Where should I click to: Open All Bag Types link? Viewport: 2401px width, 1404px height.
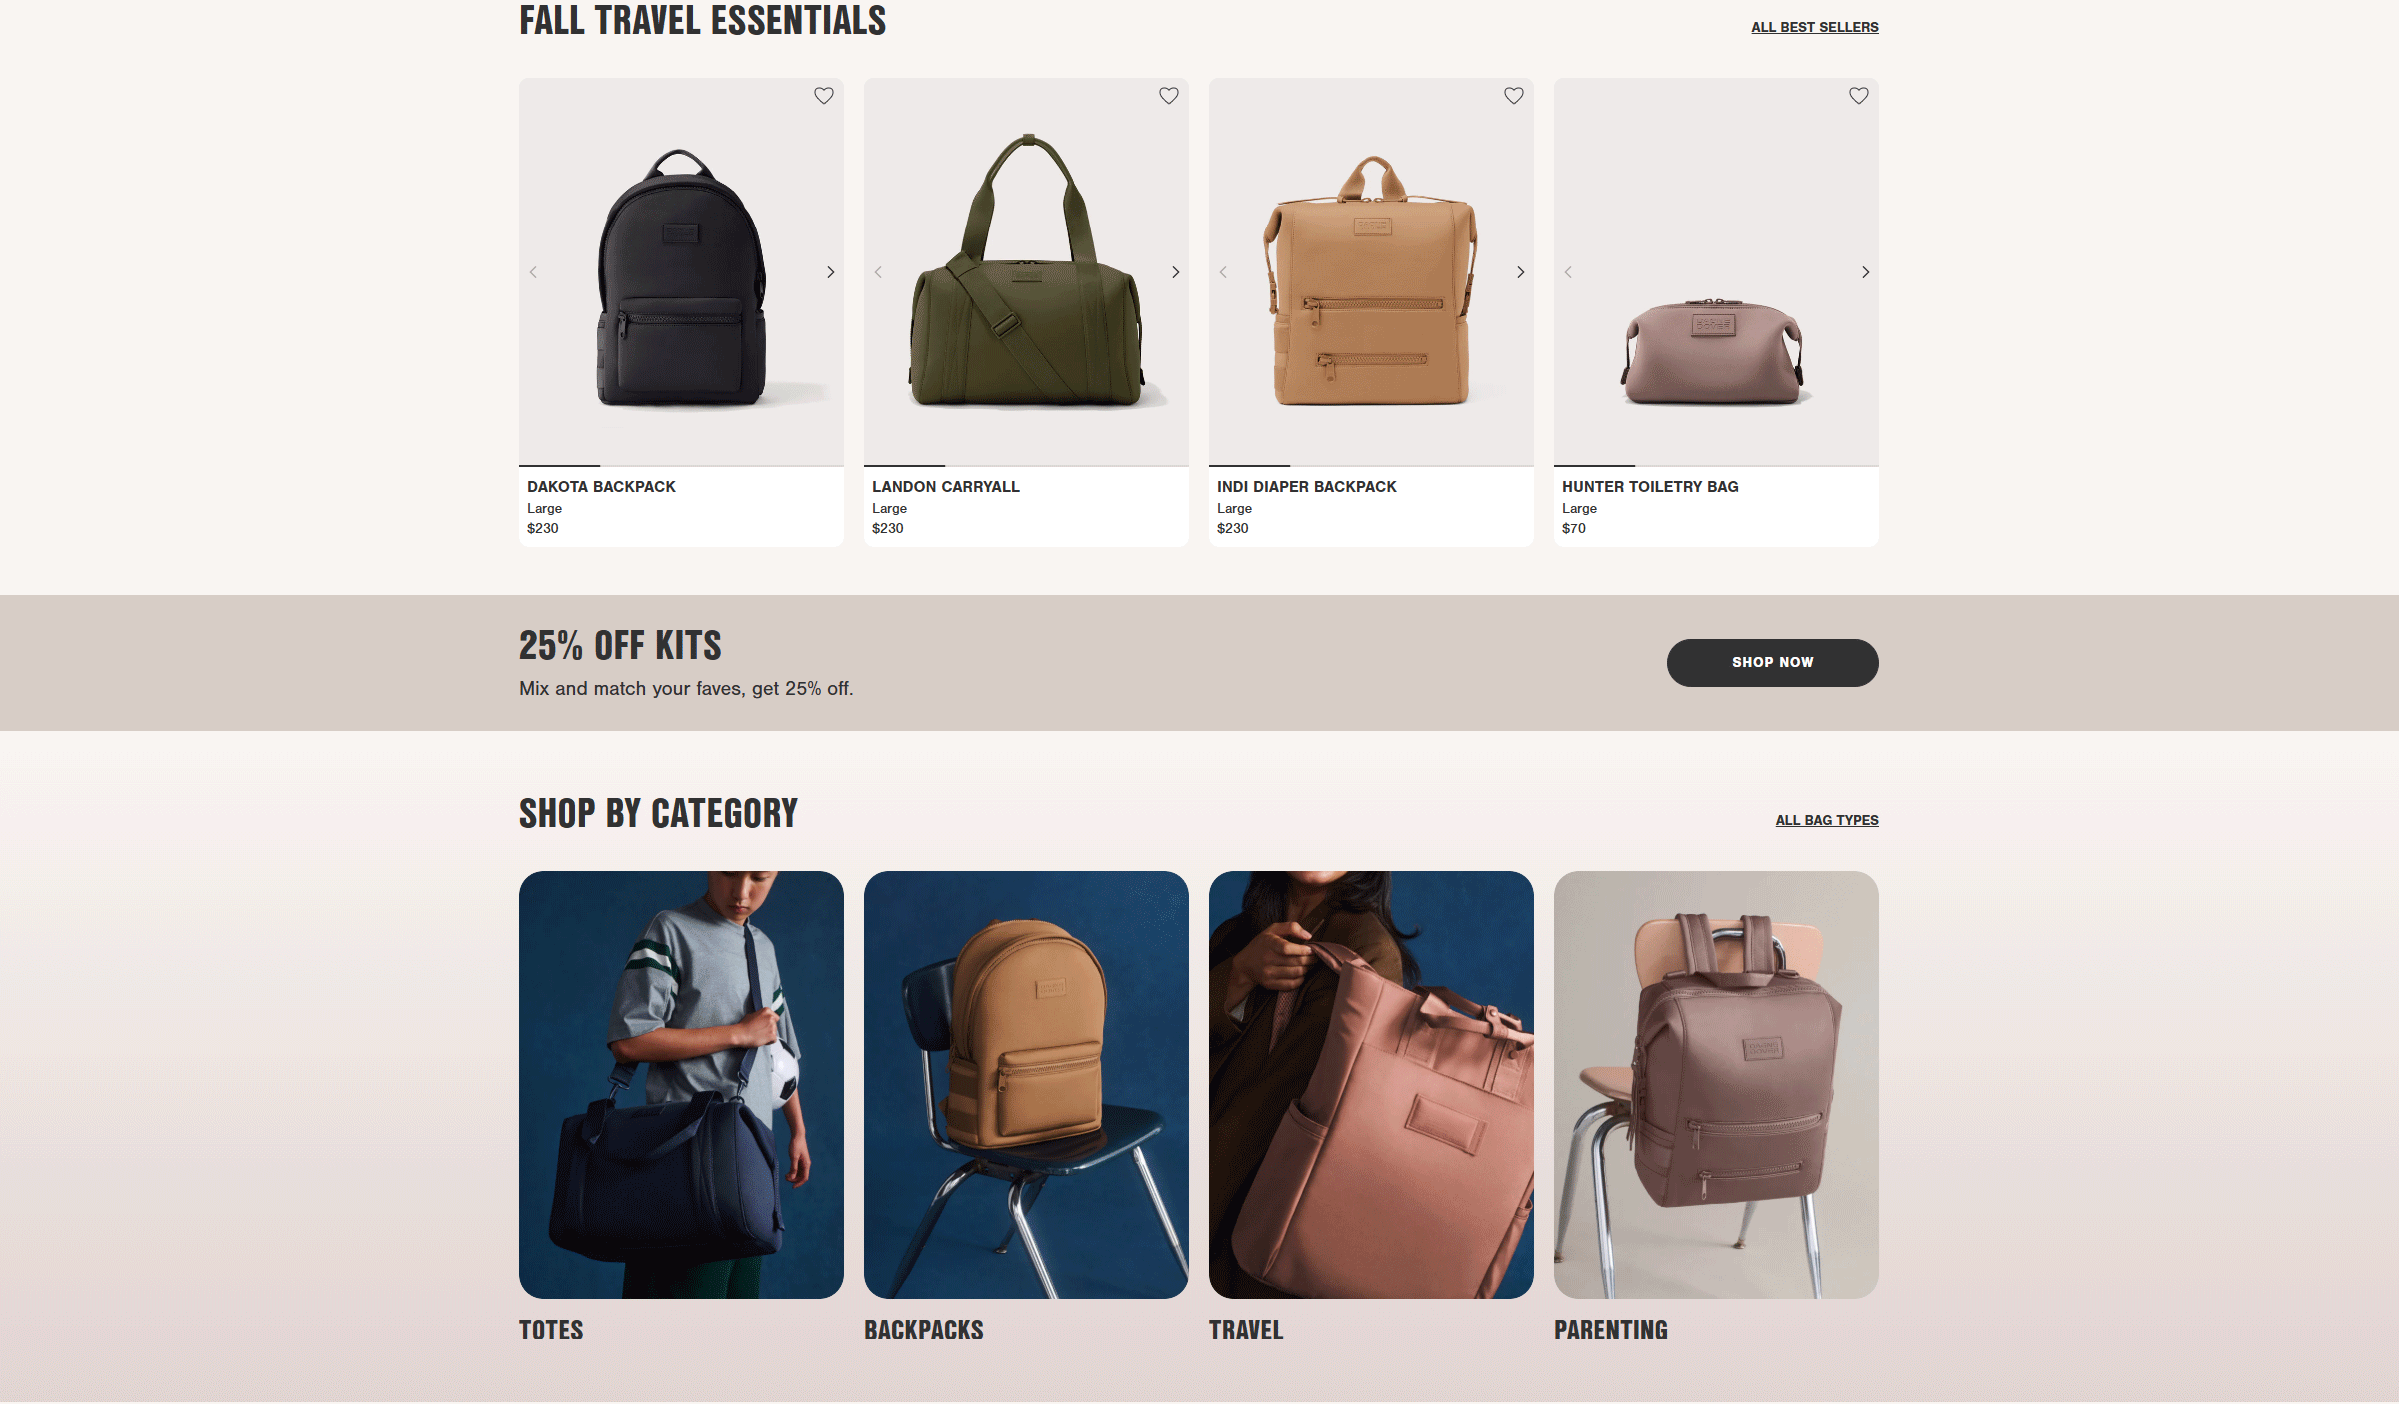(1826, 820)
